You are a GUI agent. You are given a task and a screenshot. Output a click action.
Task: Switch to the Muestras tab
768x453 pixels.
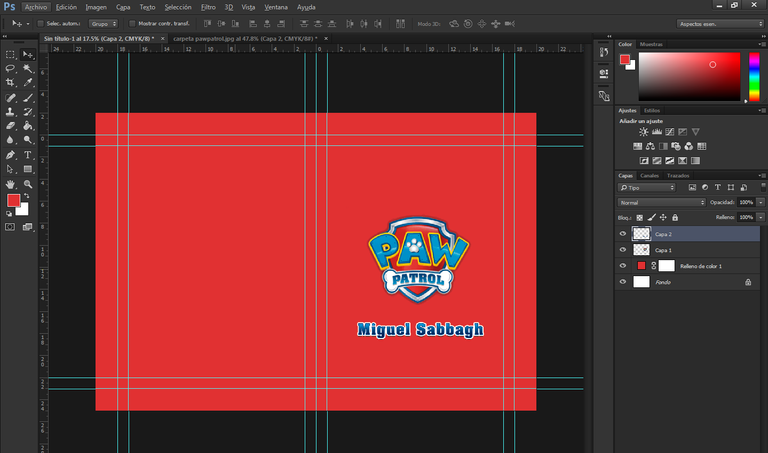(x=651, y=44)
